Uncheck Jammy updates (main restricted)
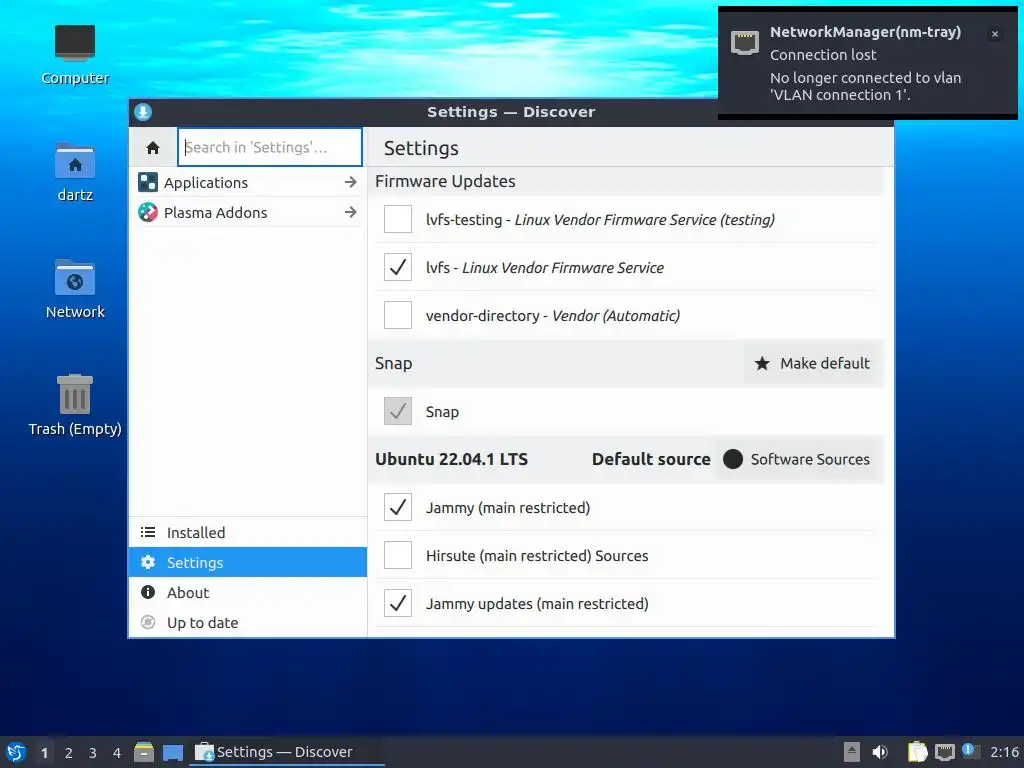Viewport: 1024px width, 768px height. pyautogui.click(x=398, y=603)
